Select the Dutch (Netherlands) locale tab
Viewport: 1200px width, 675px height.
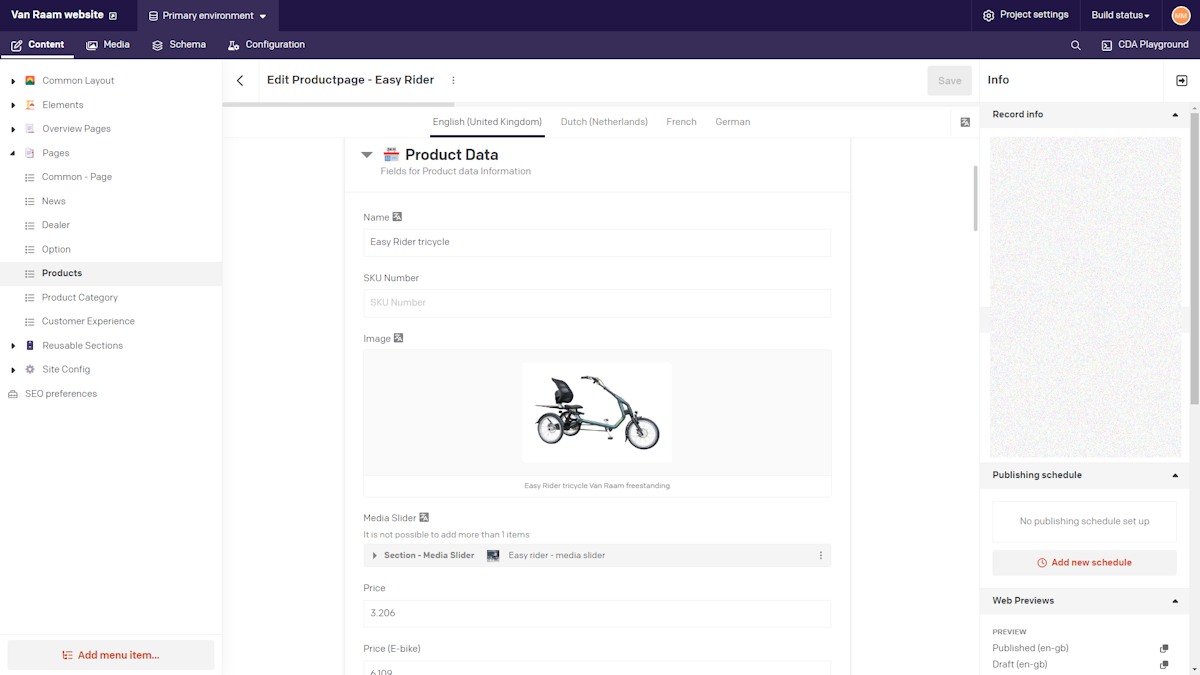point(604,122)
